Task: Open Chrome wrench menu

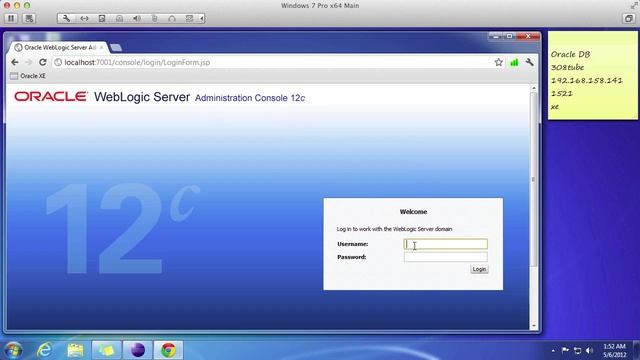Action: pyautogui.click(x=529, y=62)
